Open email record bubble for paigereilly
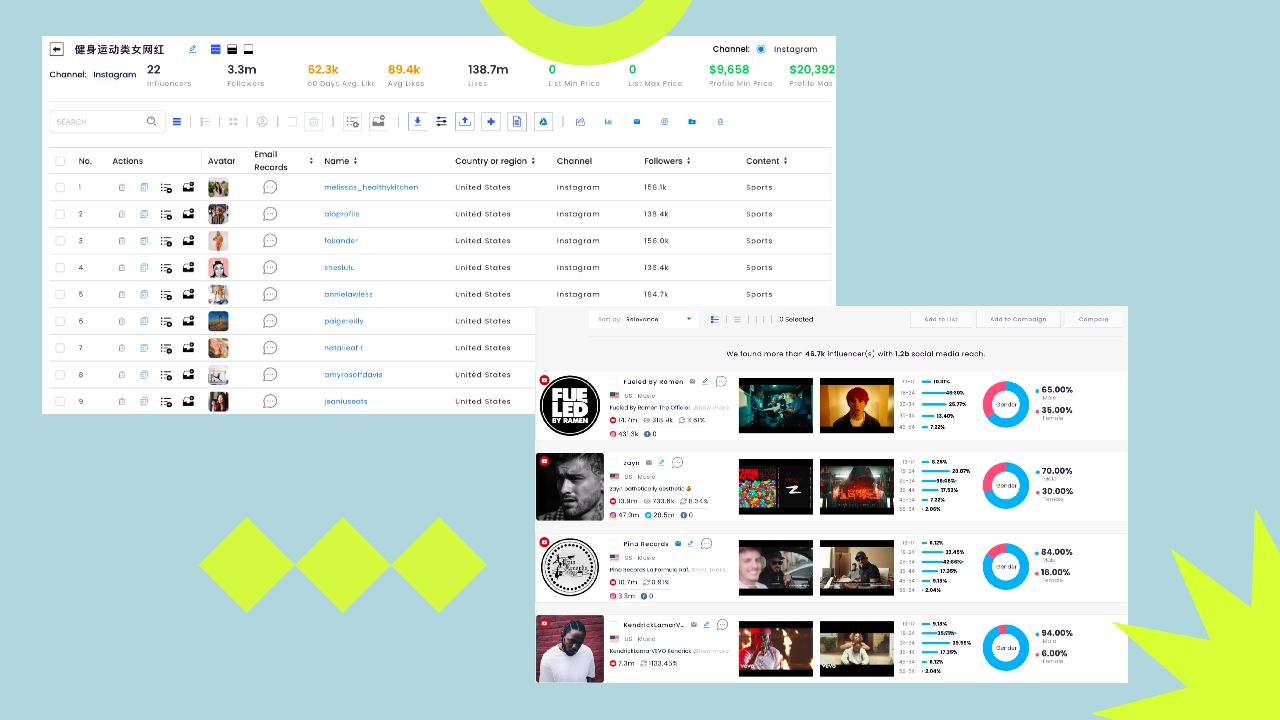This screenshot has height=720, width=1280. tap(270, 321)
